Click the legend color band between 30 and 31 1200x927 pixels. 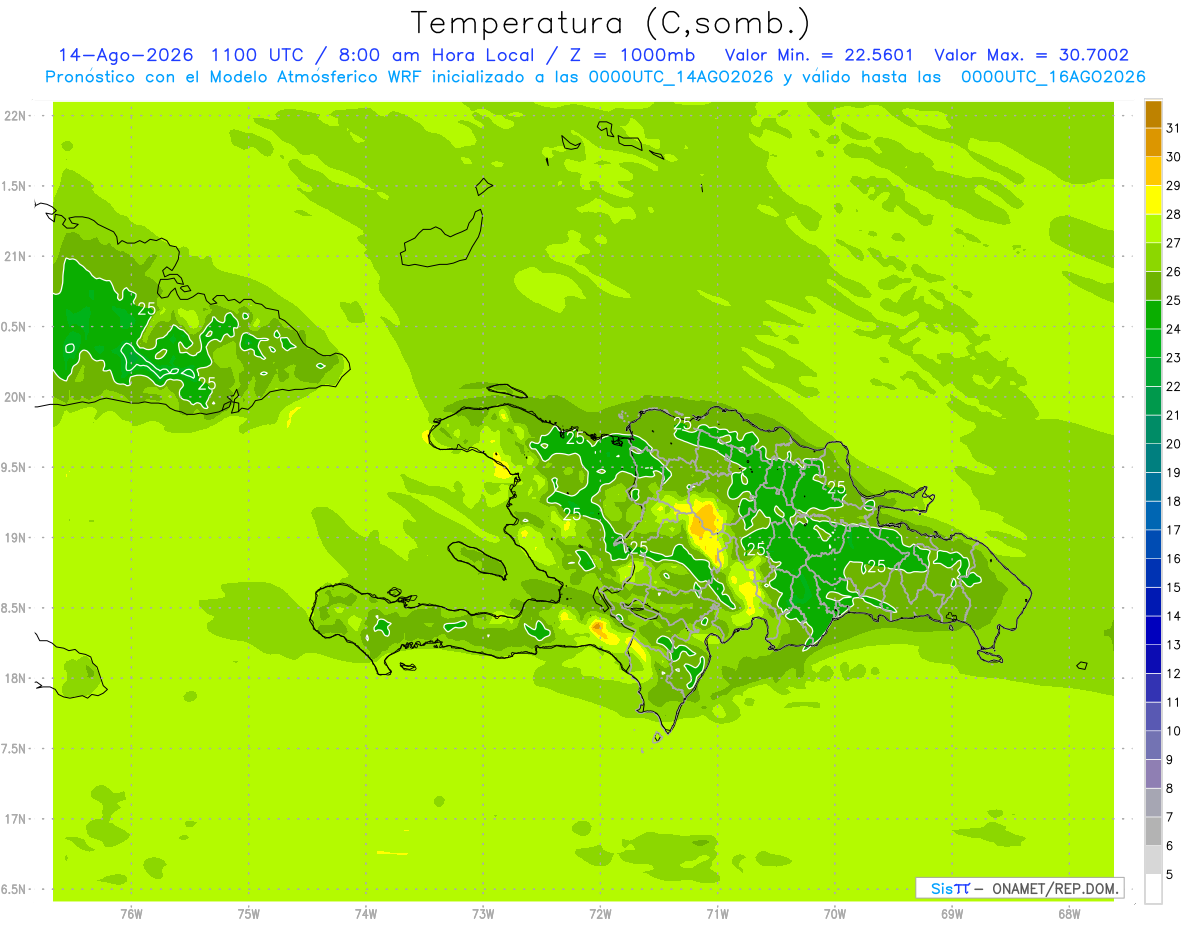click(1153, 143)
